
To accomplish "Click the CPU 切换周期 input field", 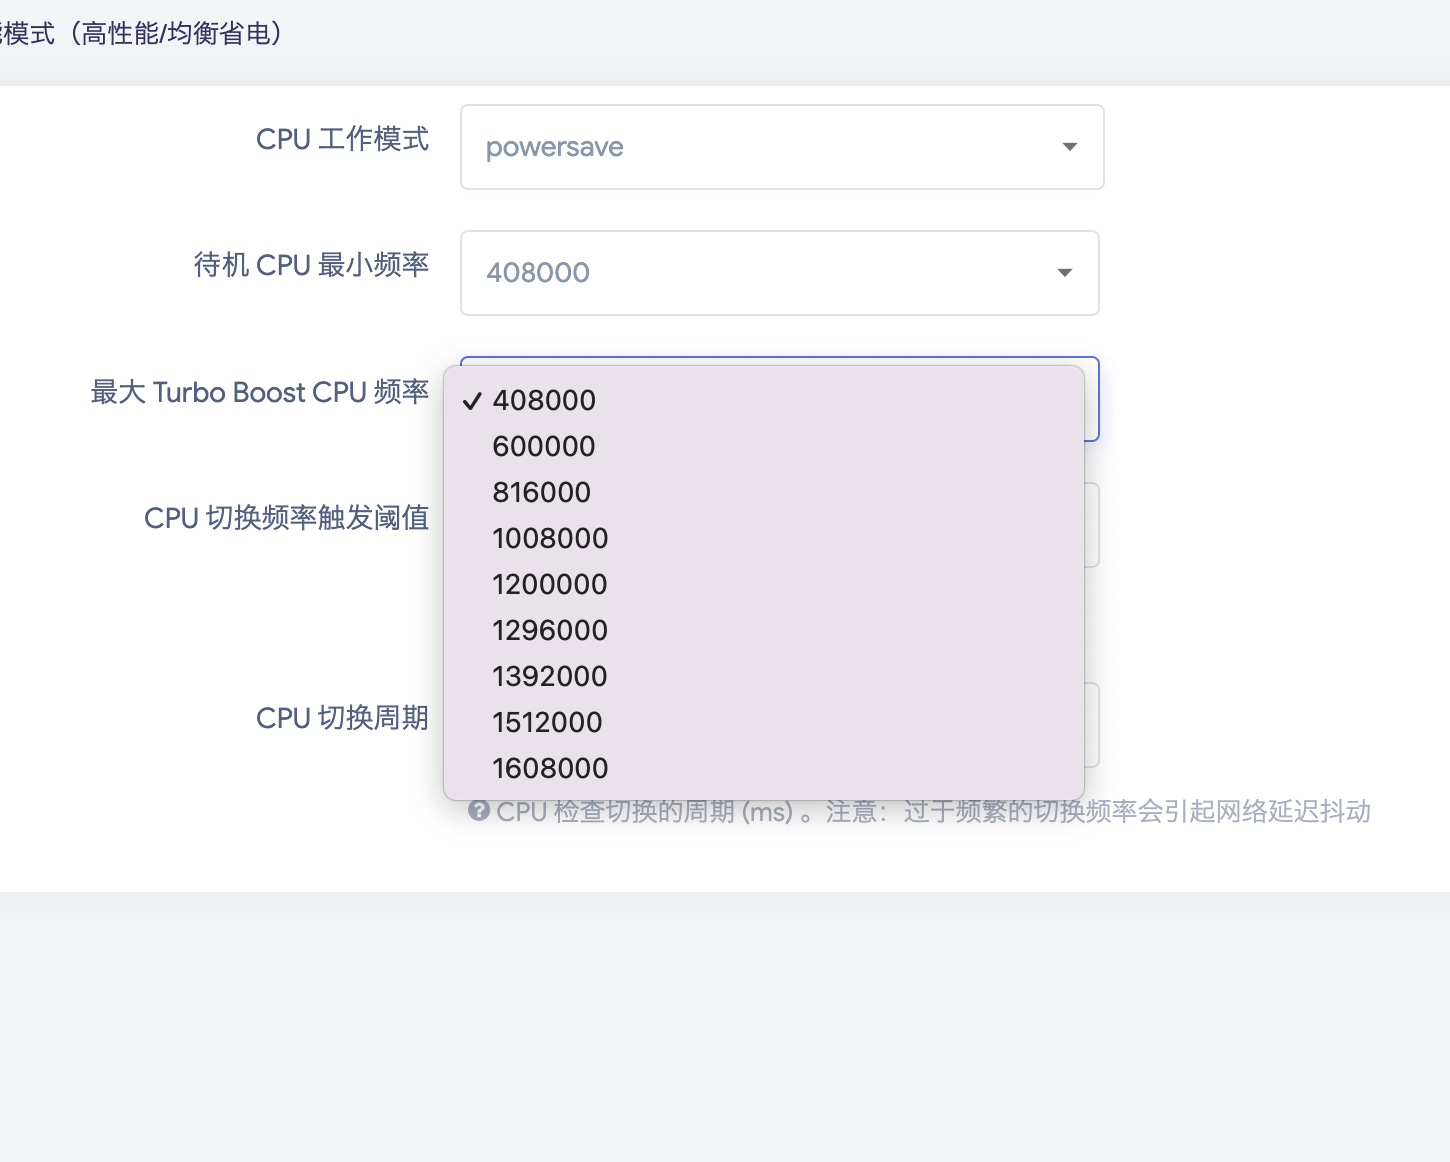I will pos(1092,725).
